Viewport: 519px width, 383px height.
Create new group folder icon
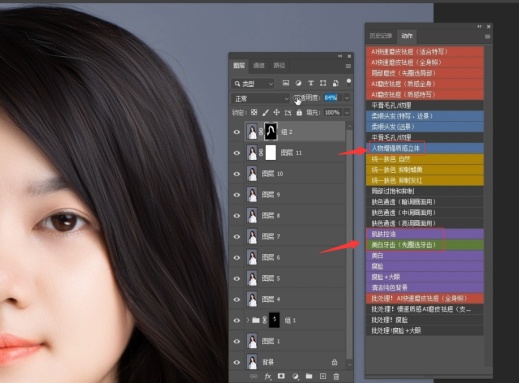309,376
